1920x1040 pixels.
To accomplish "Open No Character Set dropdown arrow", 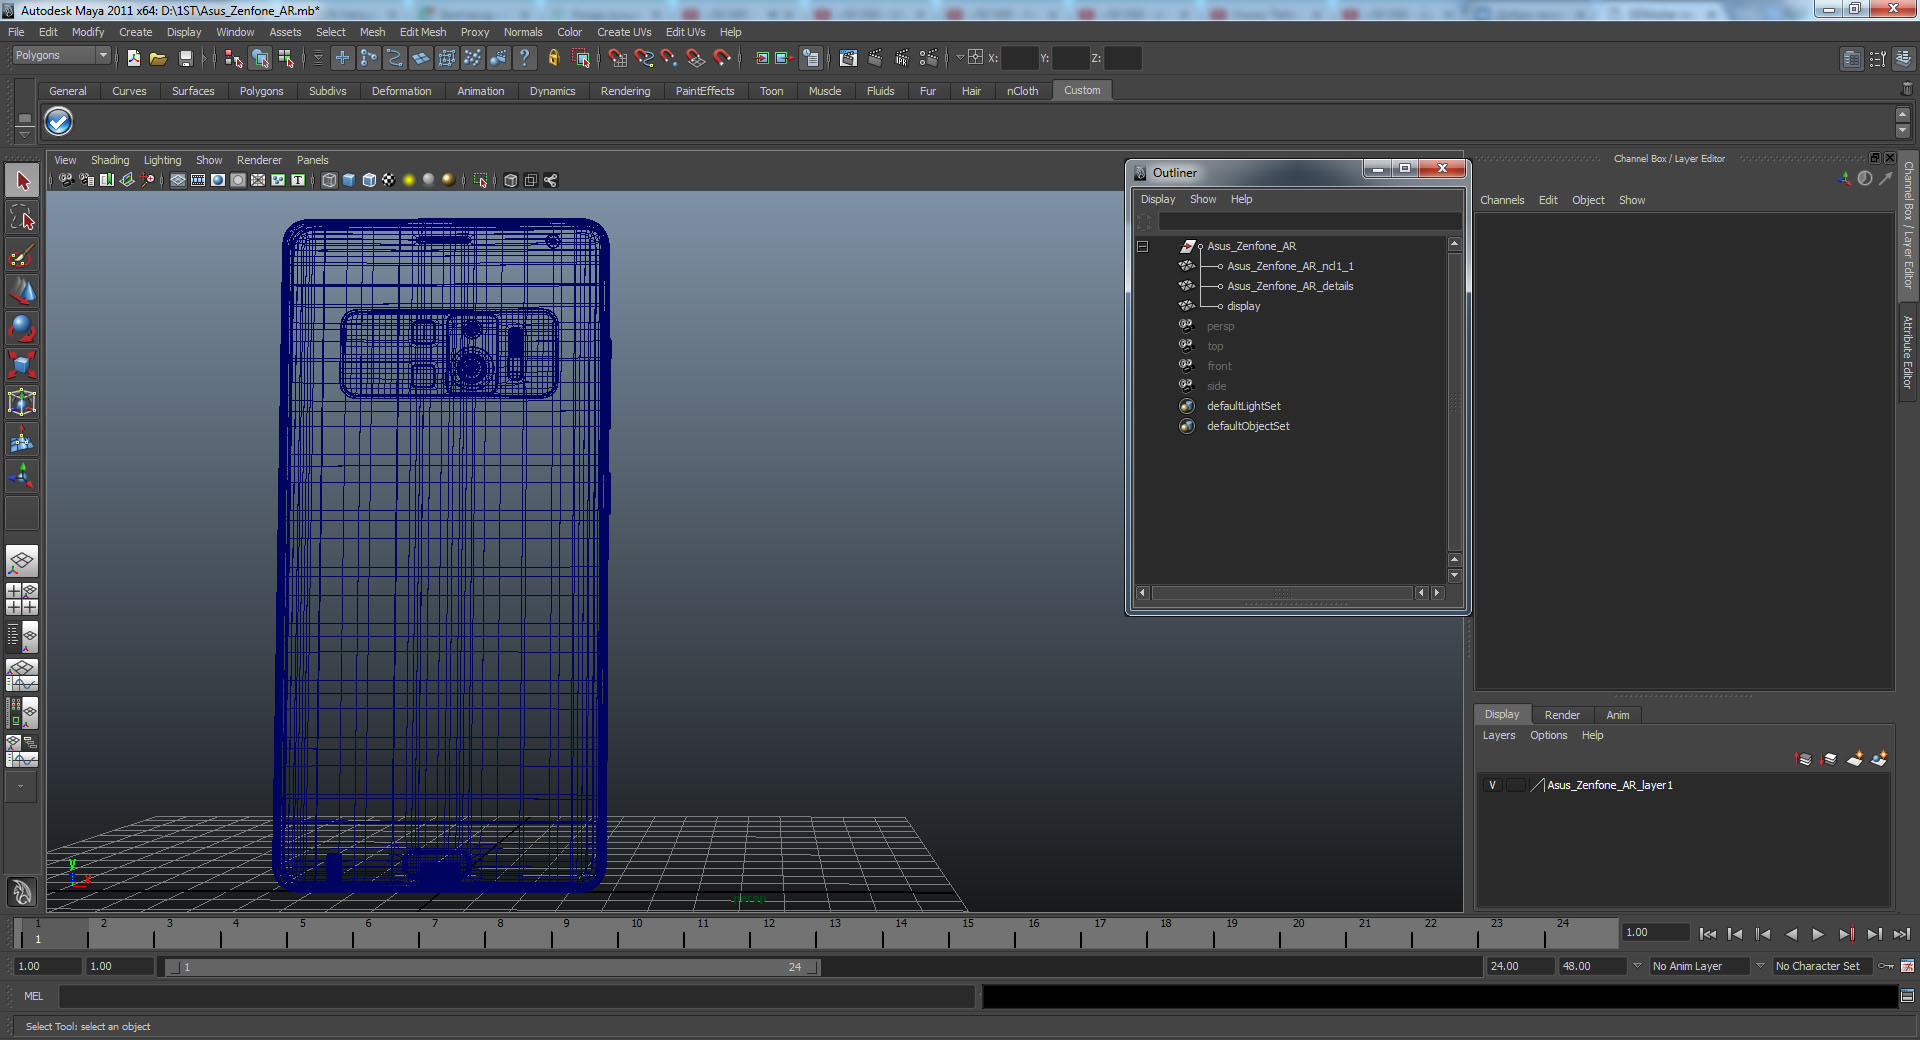I will pos(1760,966).
